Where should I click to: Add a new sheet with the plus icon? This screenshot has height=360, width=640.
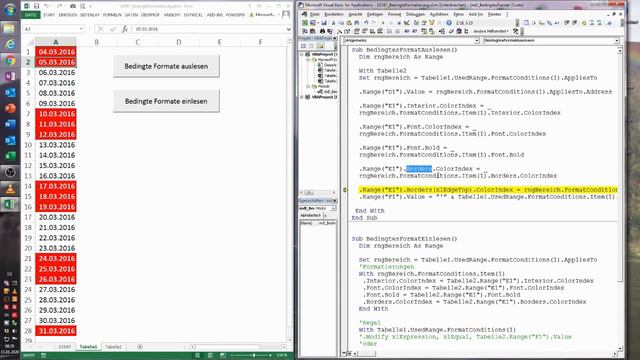tap(140, 347)
